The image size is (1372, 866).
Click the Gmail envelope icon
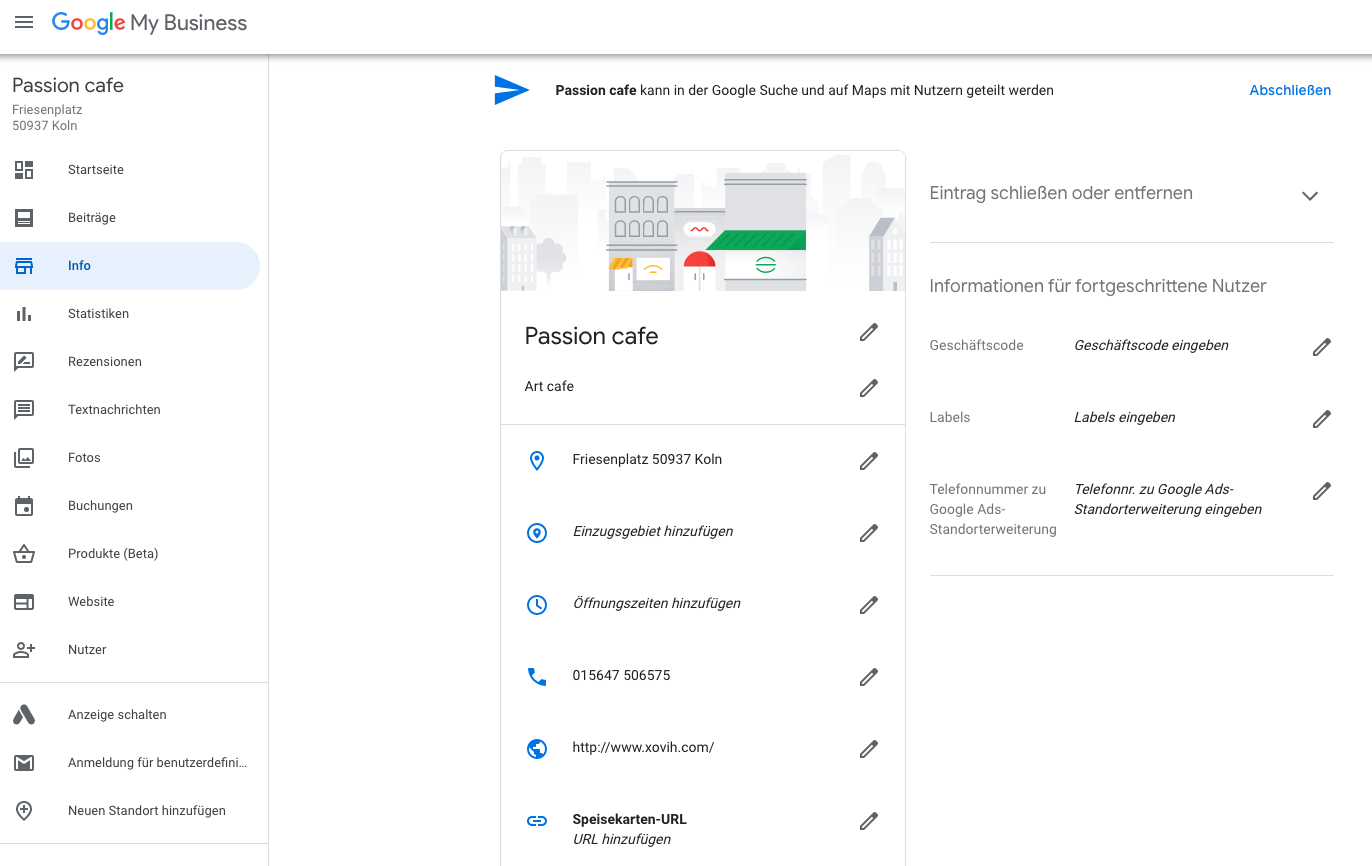24,763
